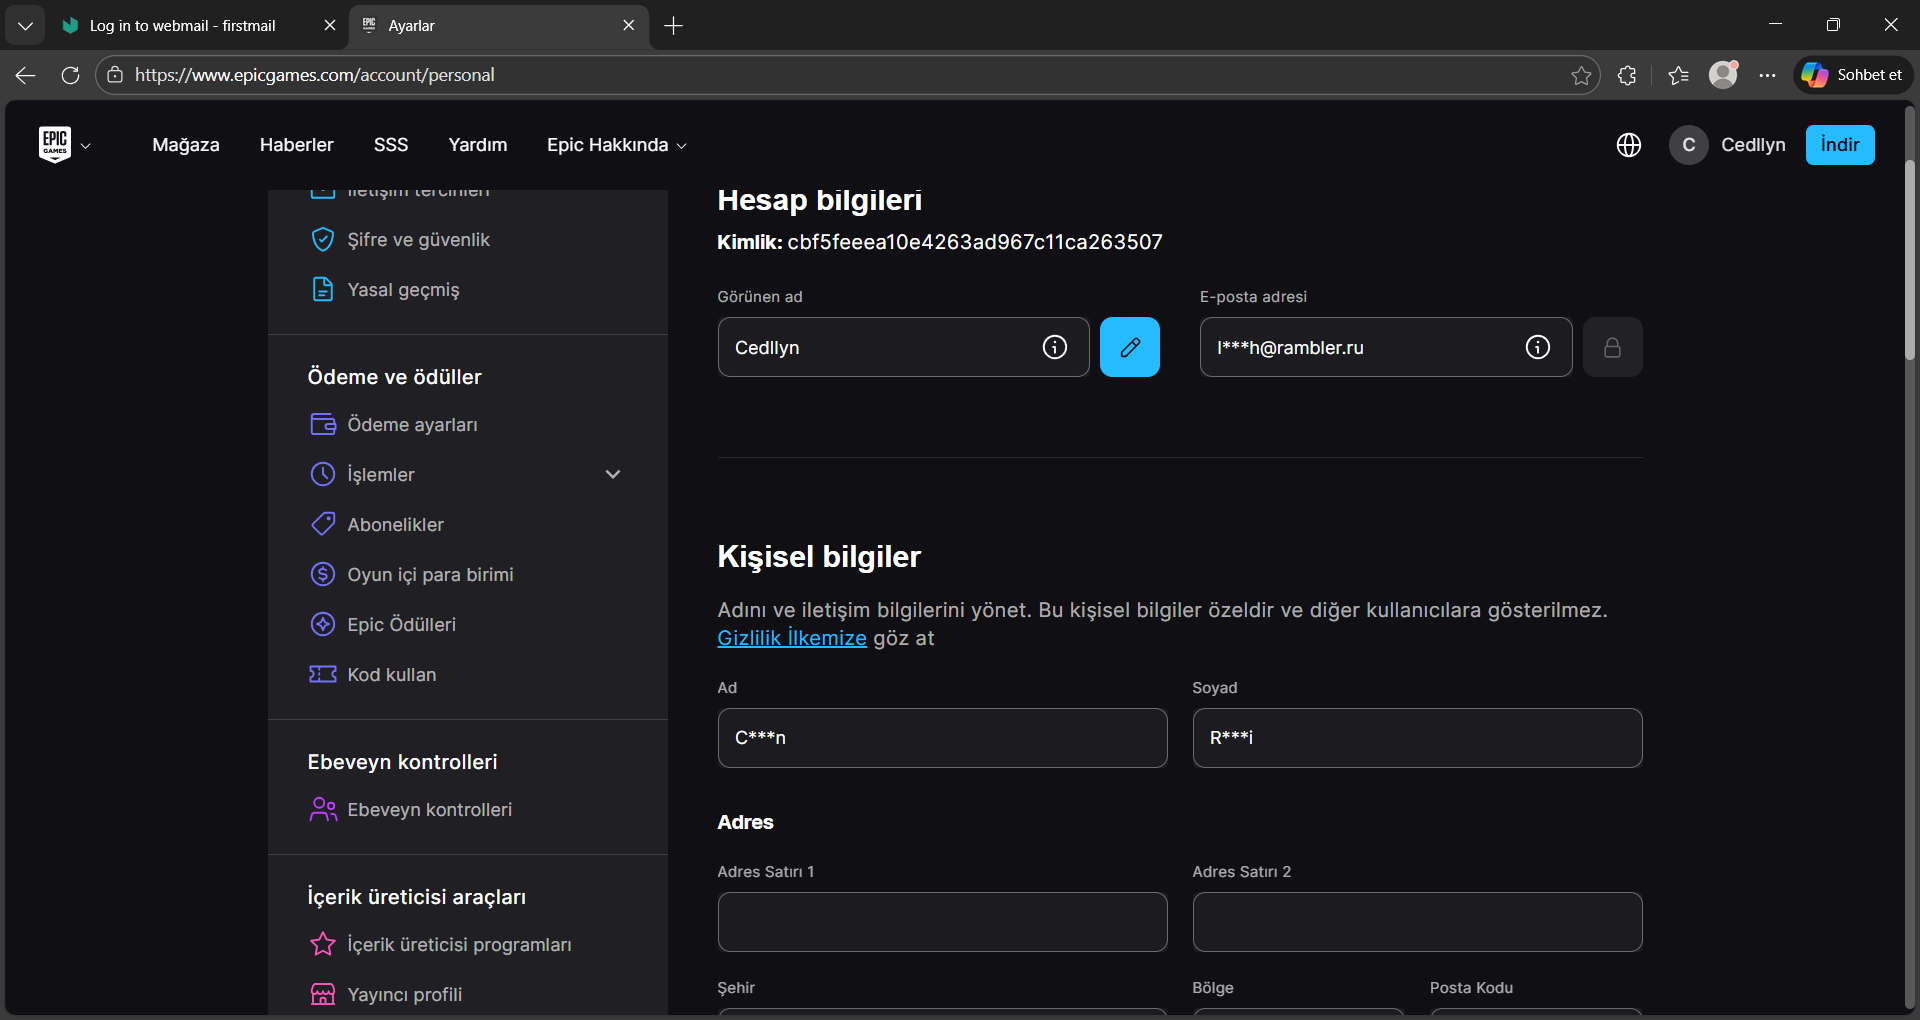Click the lock button beside the email
The image size is (1920, 1020).
1613,347
